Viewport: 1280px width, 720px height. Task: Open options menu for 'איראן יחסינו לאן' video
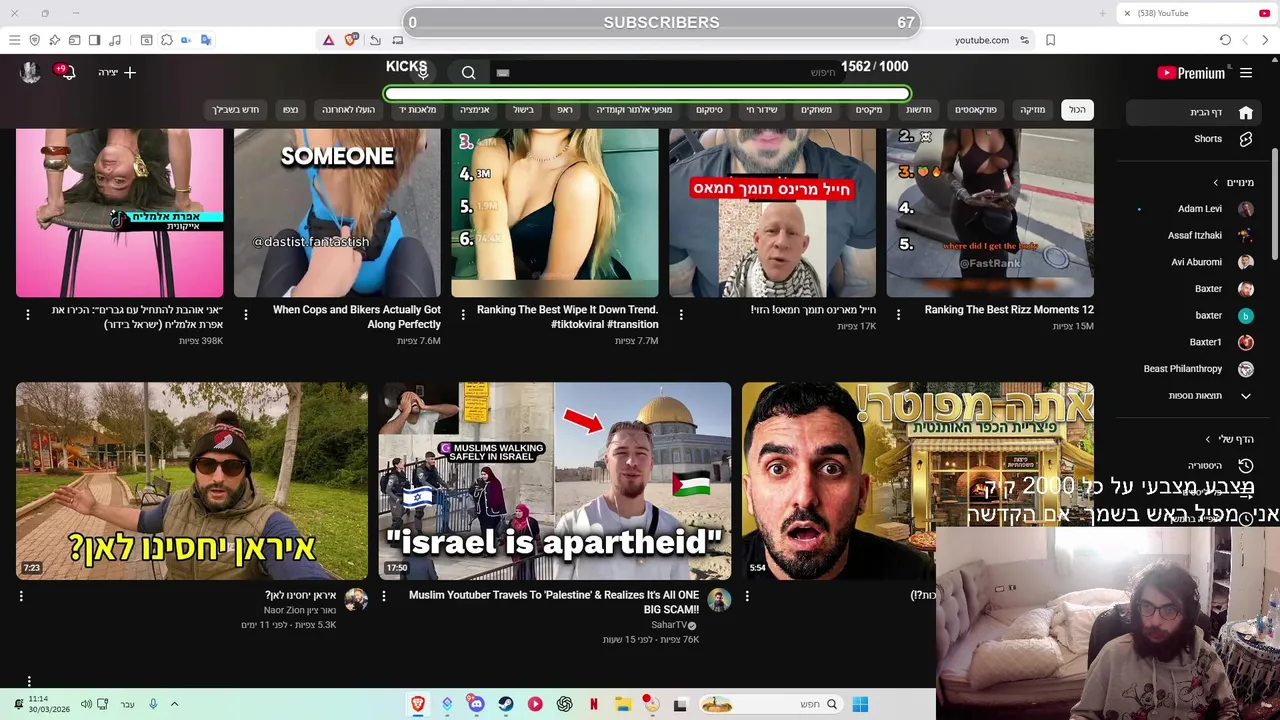[21, 596]
